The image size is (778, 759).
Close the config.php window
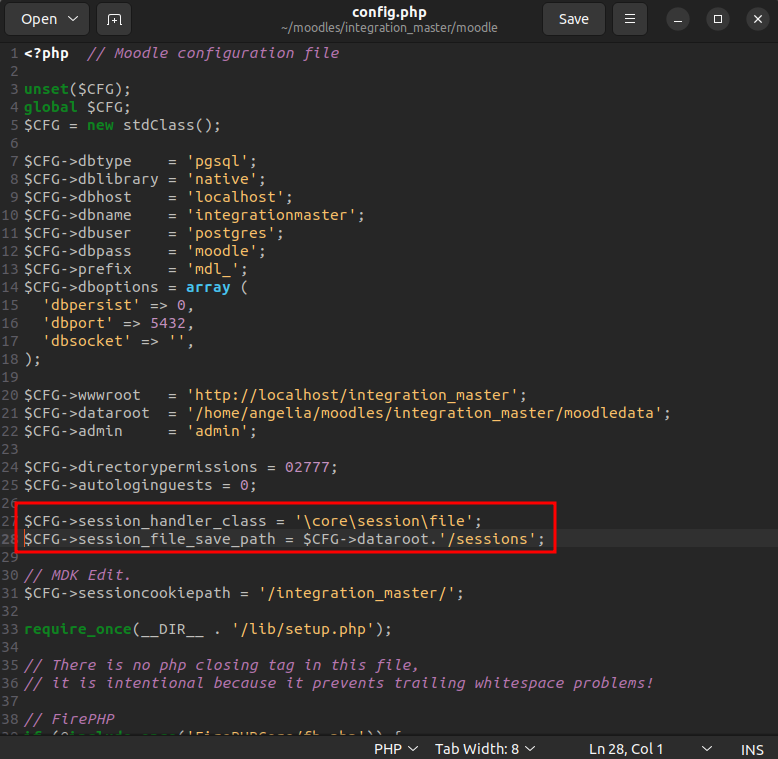coord(758,19)
